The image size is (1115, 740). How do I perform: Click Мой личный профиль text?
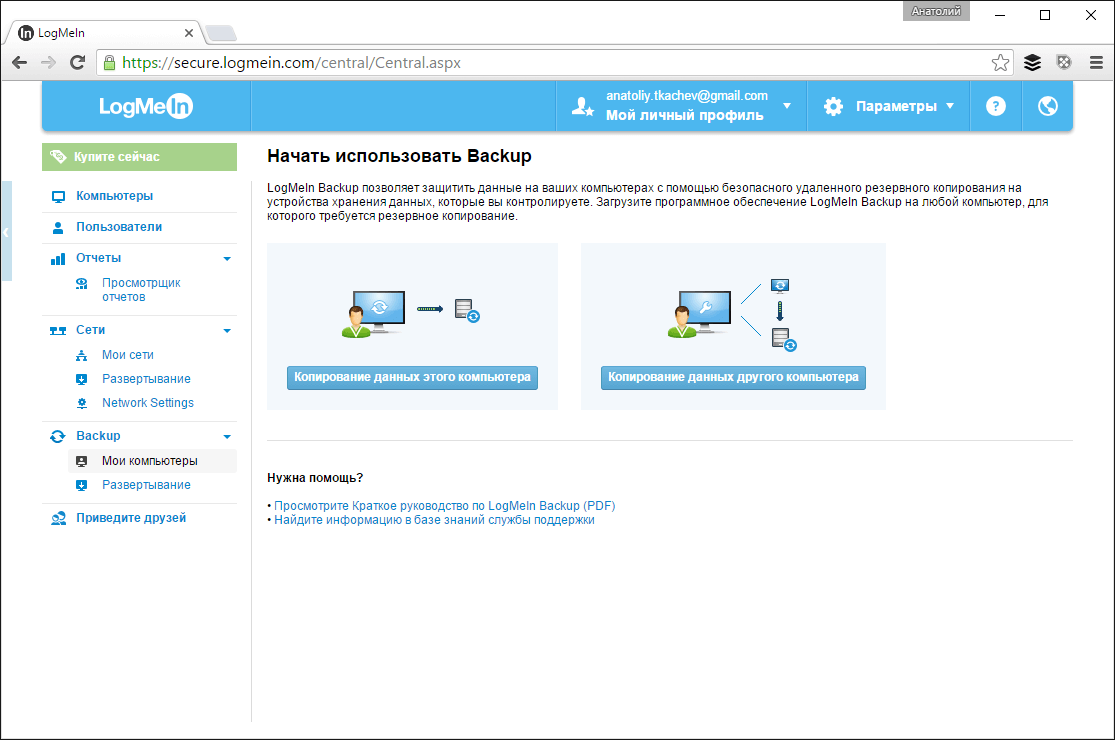point(684,115)
